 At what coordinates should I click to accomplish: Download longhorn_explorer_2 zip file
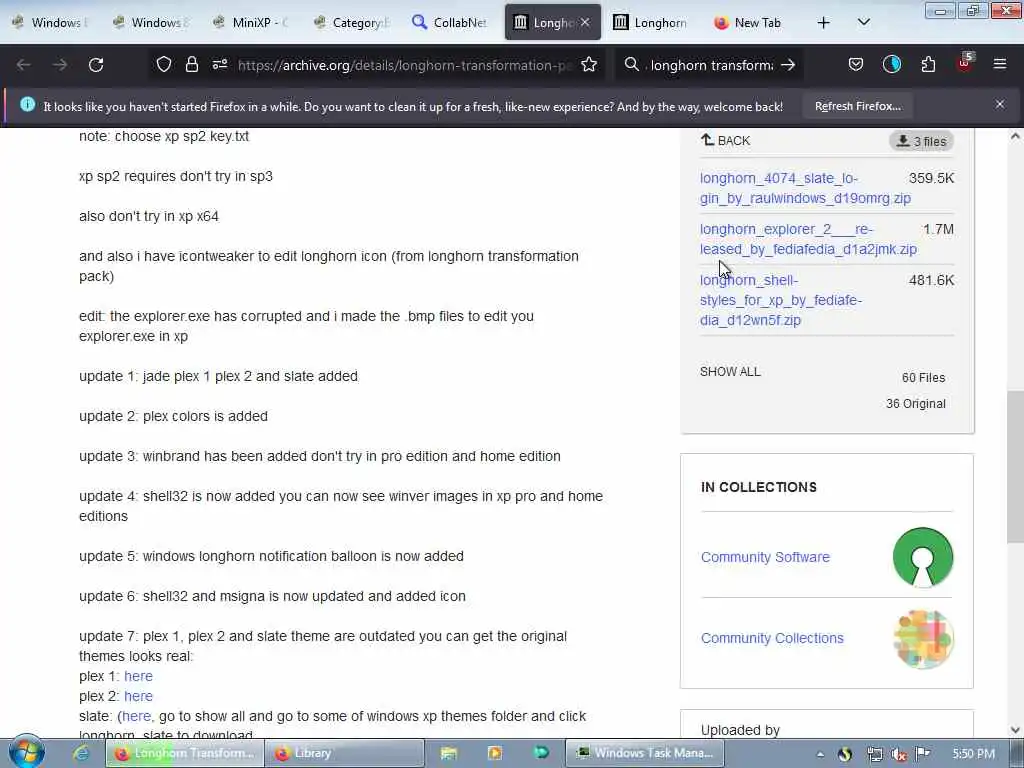click(808, 239)
